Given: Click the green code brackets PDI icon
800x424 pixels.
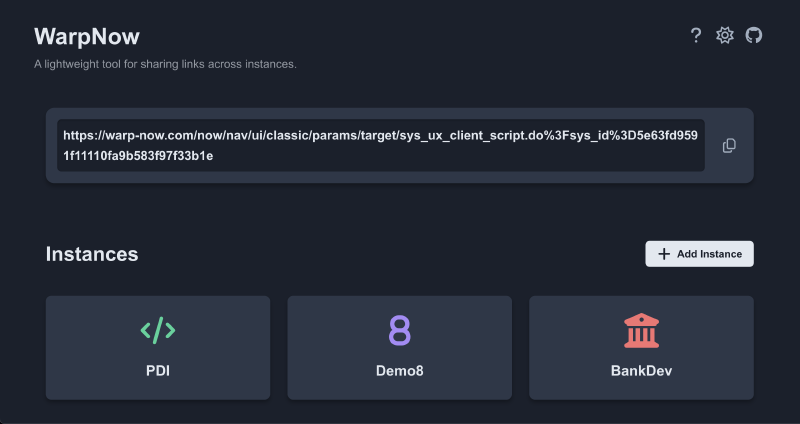Looking at the screenshot, I should tap(158, 329).
